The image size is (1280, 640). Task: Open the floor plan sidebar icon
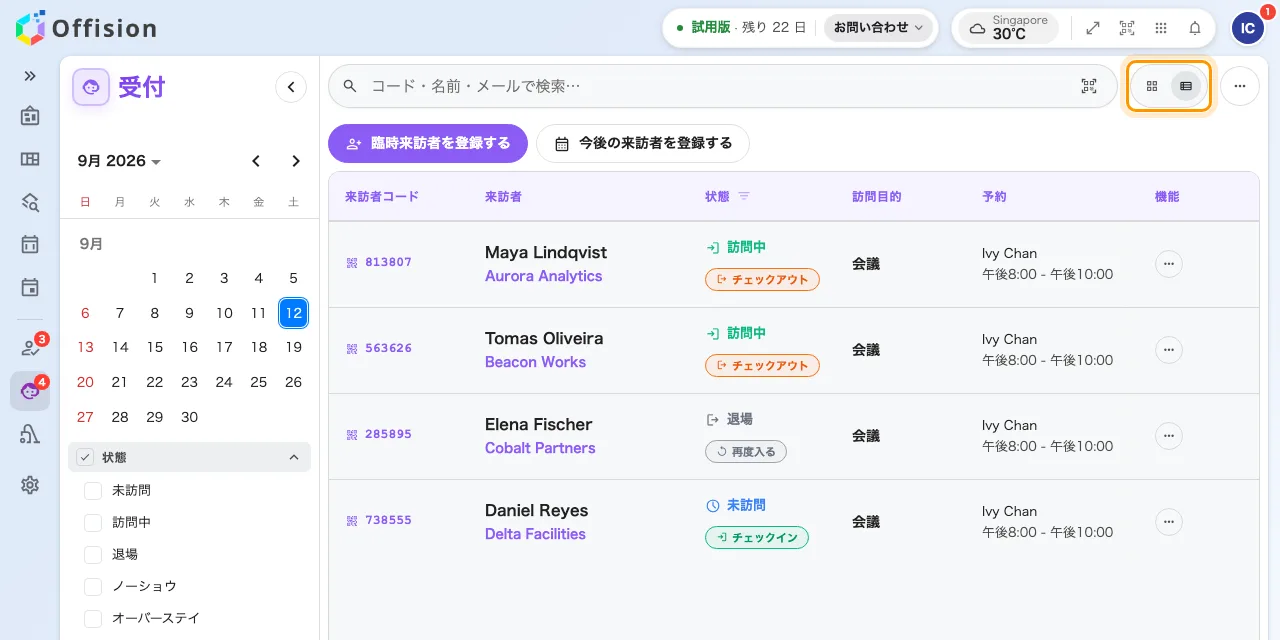[x=30, y=159]
